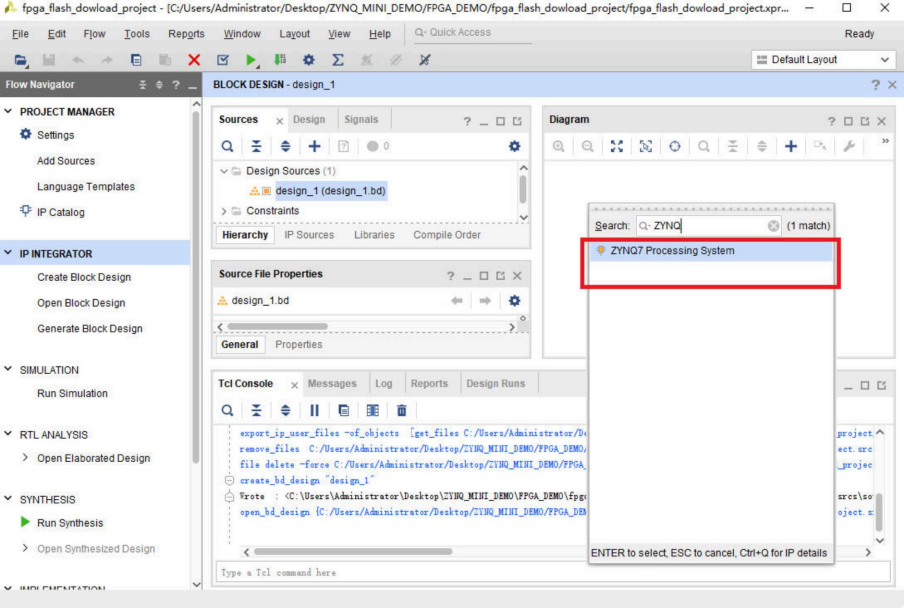Open the Reports menu in menu bar
Image resolution: width=904 pixels, height=608 pixels.
pyautogui.click(x=186, y=33)
